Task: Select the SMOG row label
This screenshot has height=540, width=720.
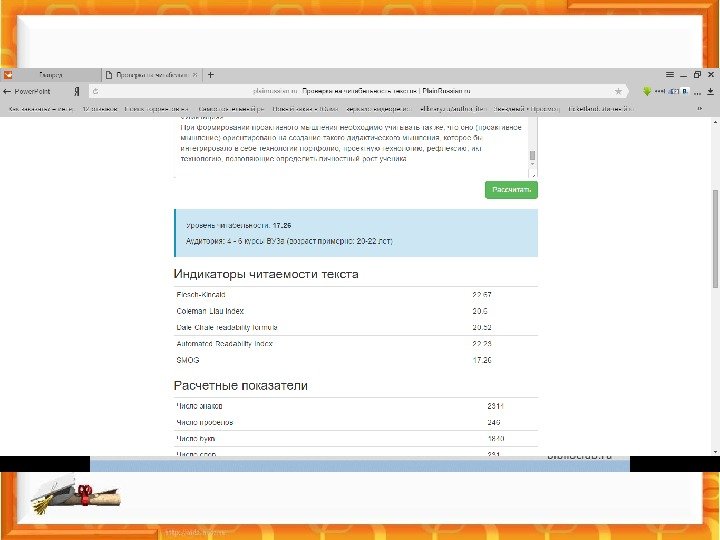Action: (x=188, y=360)
